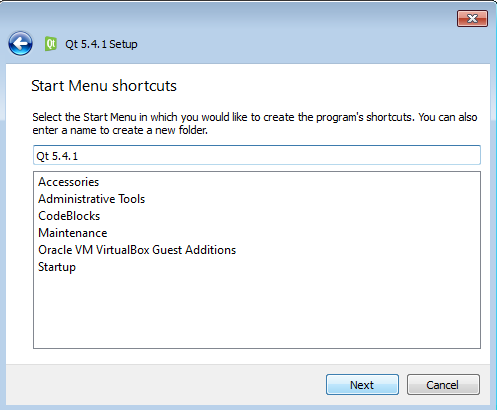Go back using the blue arrow button
The width and height of the screenshot is (497, 410).
(x=20, y=44)
